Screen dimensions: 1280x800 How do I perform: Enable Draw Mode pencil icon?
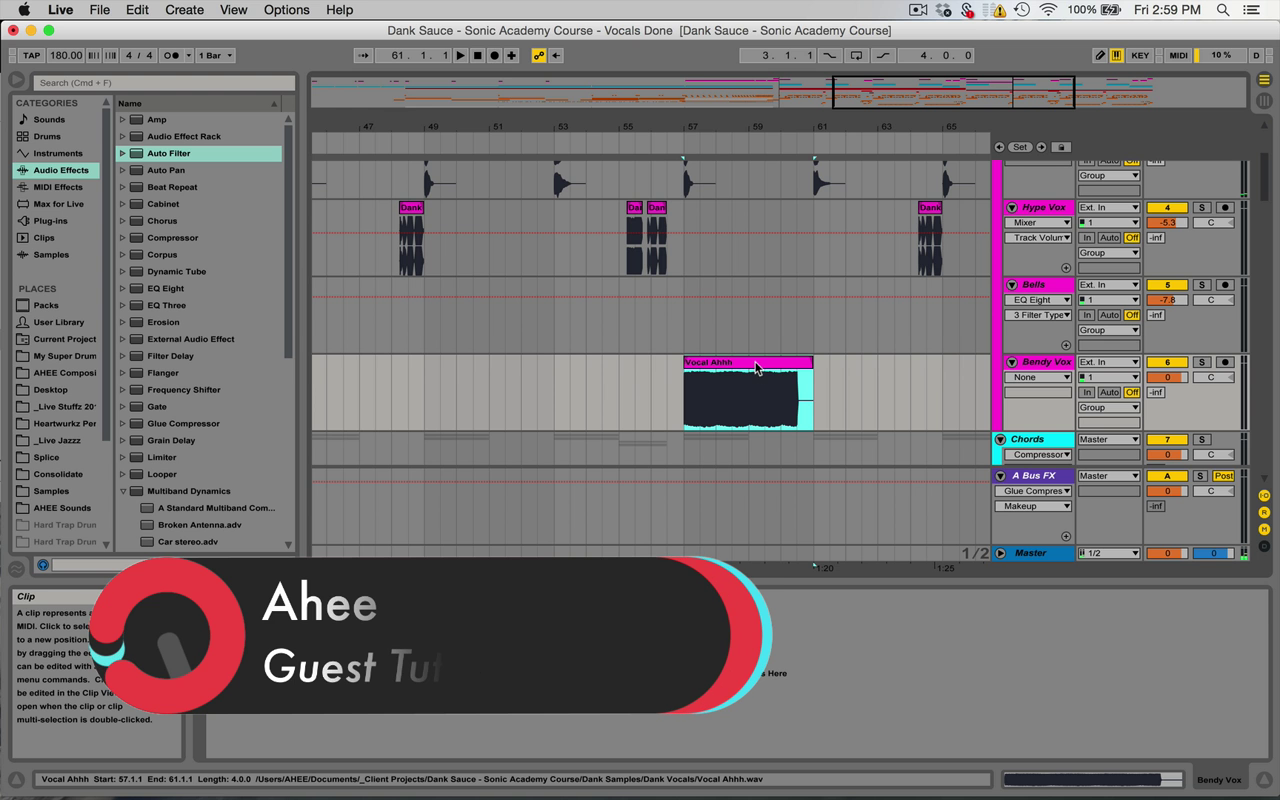tap(1100, 56)
